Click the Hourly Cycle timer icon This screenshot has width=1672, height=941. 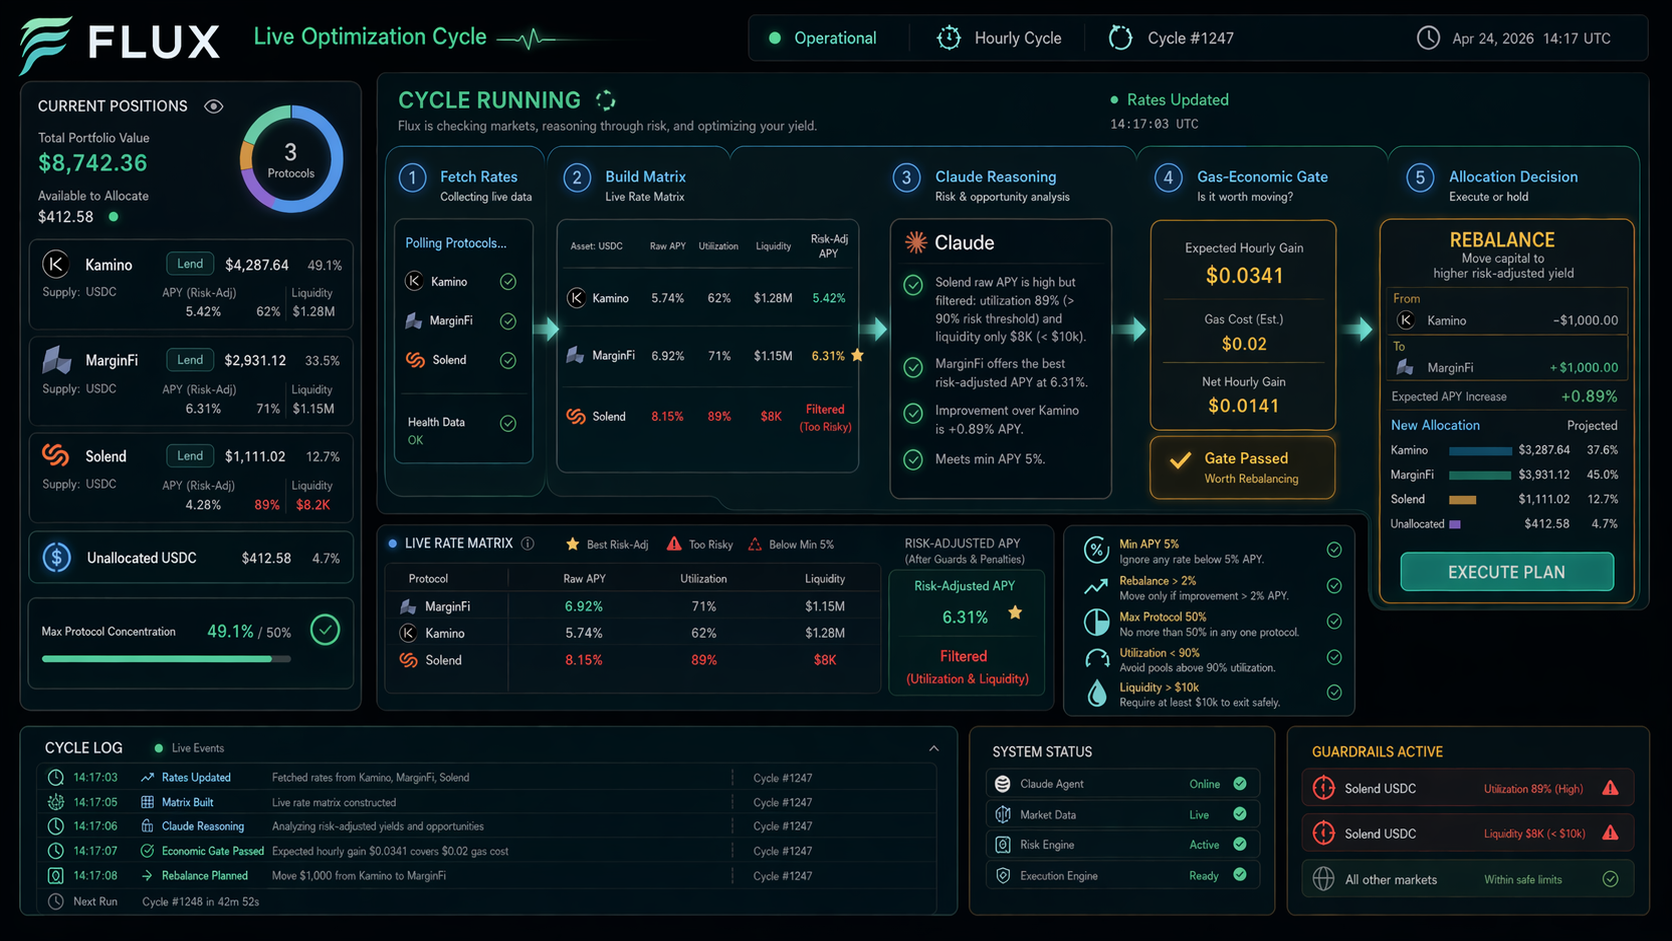948,38
